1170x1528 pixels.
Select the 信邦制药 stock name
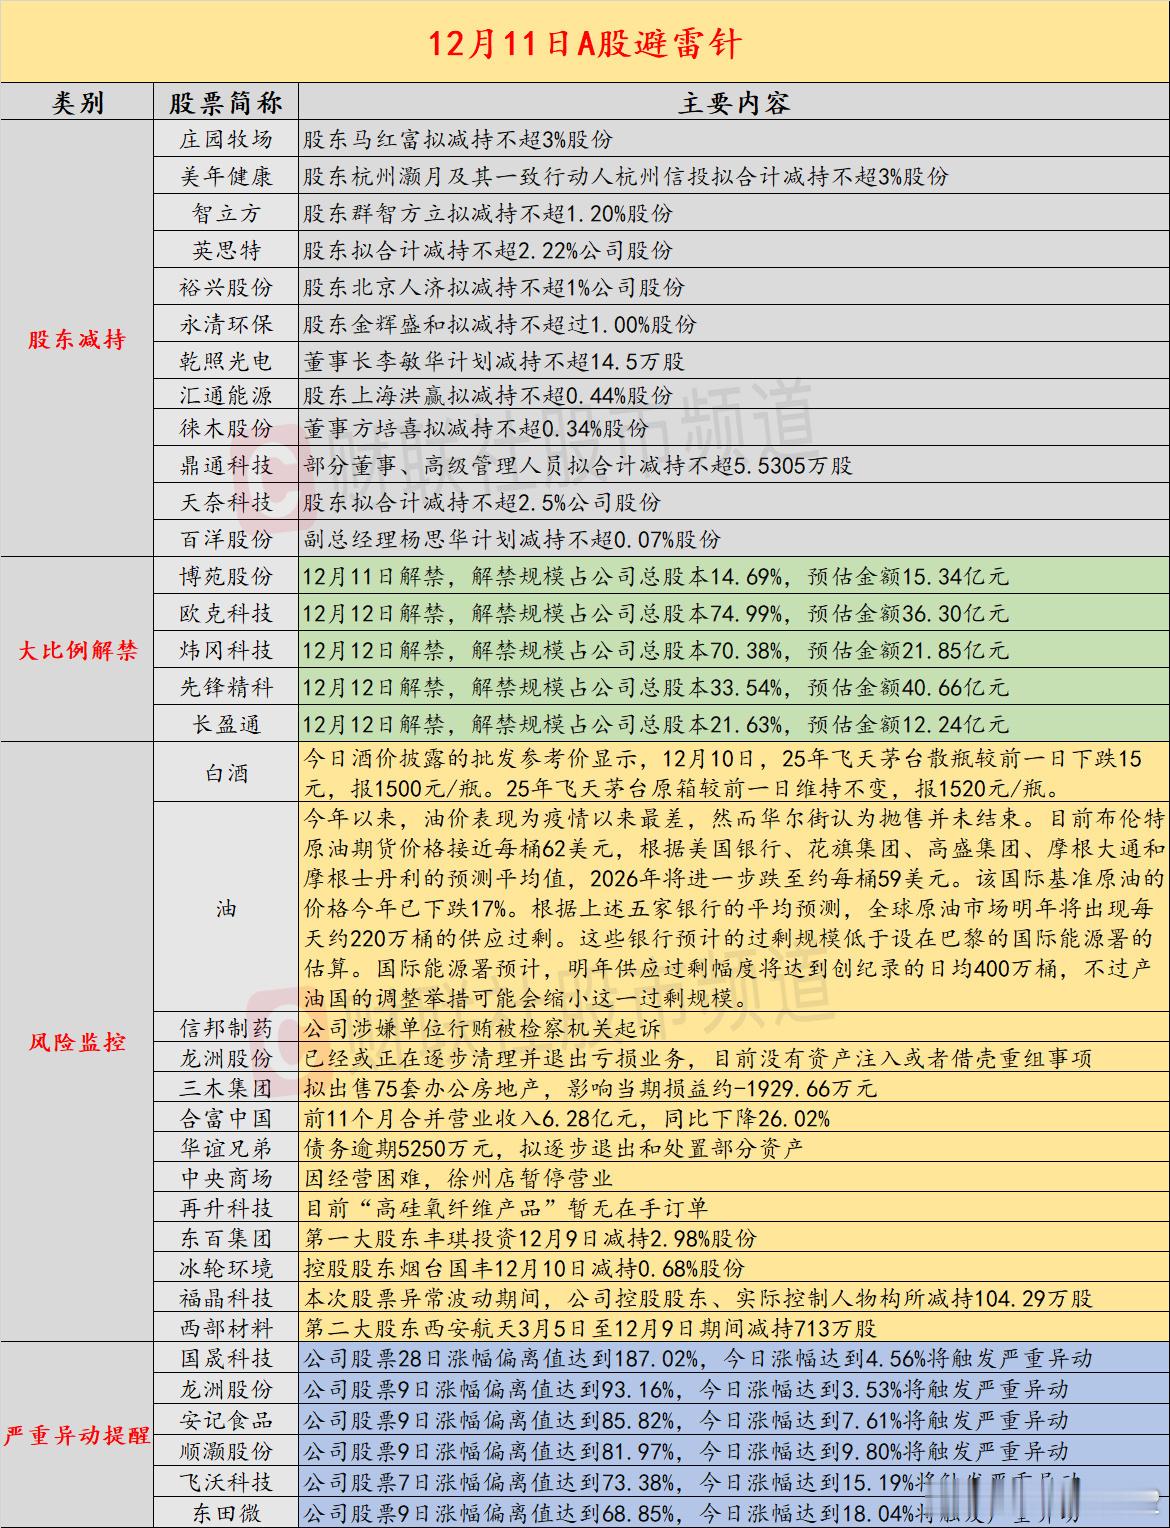click(227, 1025)
